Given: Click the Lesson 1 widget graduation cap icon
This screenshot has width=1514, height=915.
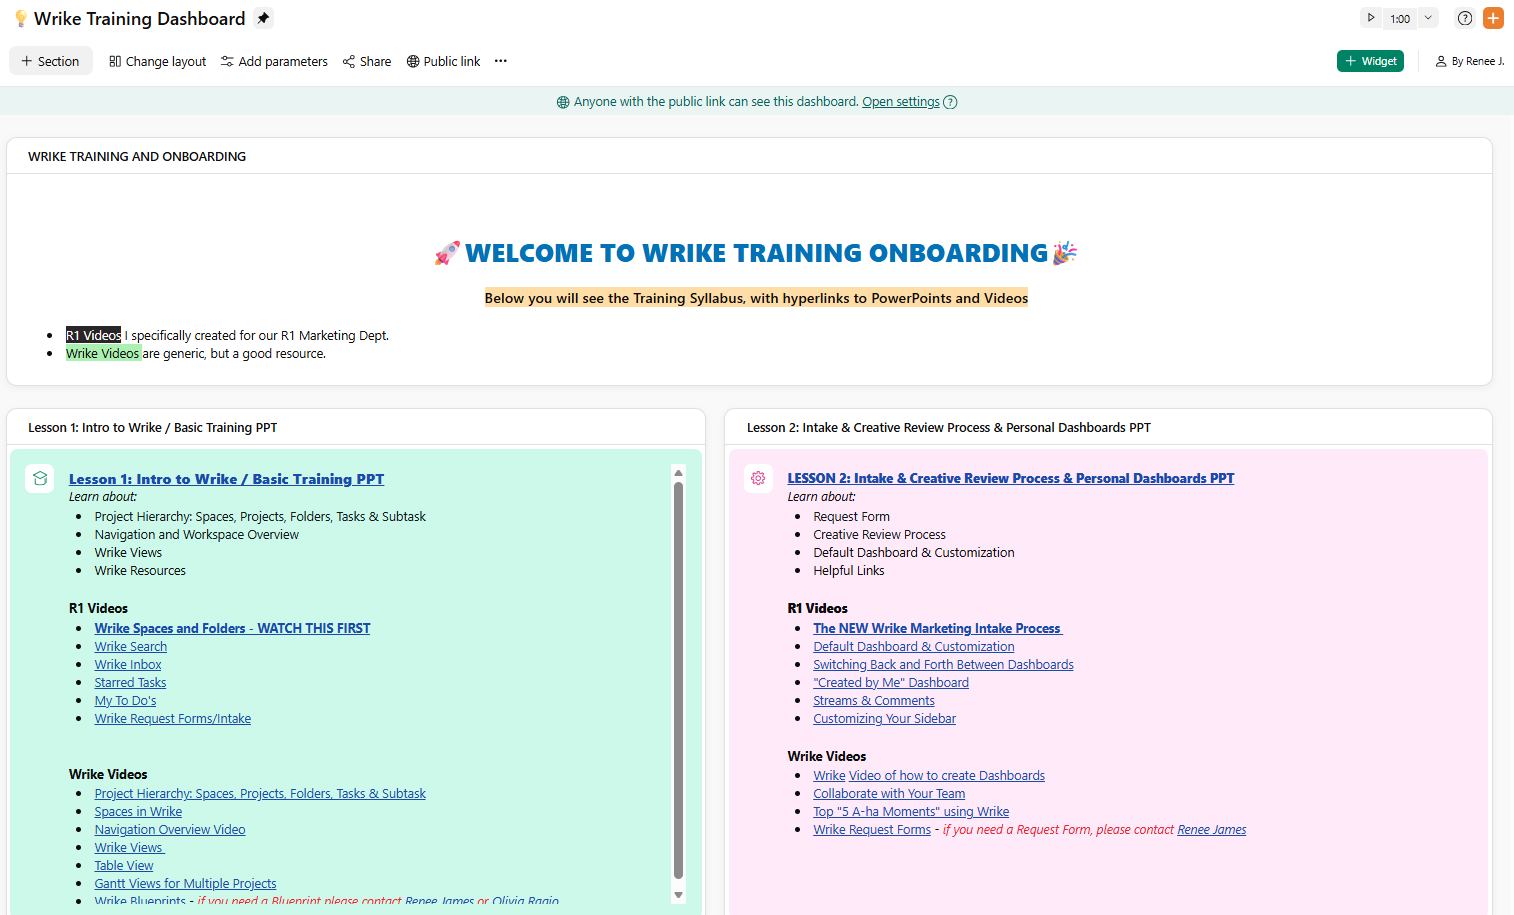Looking at the screenshot, I should pyautogui.click(x=40, y=478).
